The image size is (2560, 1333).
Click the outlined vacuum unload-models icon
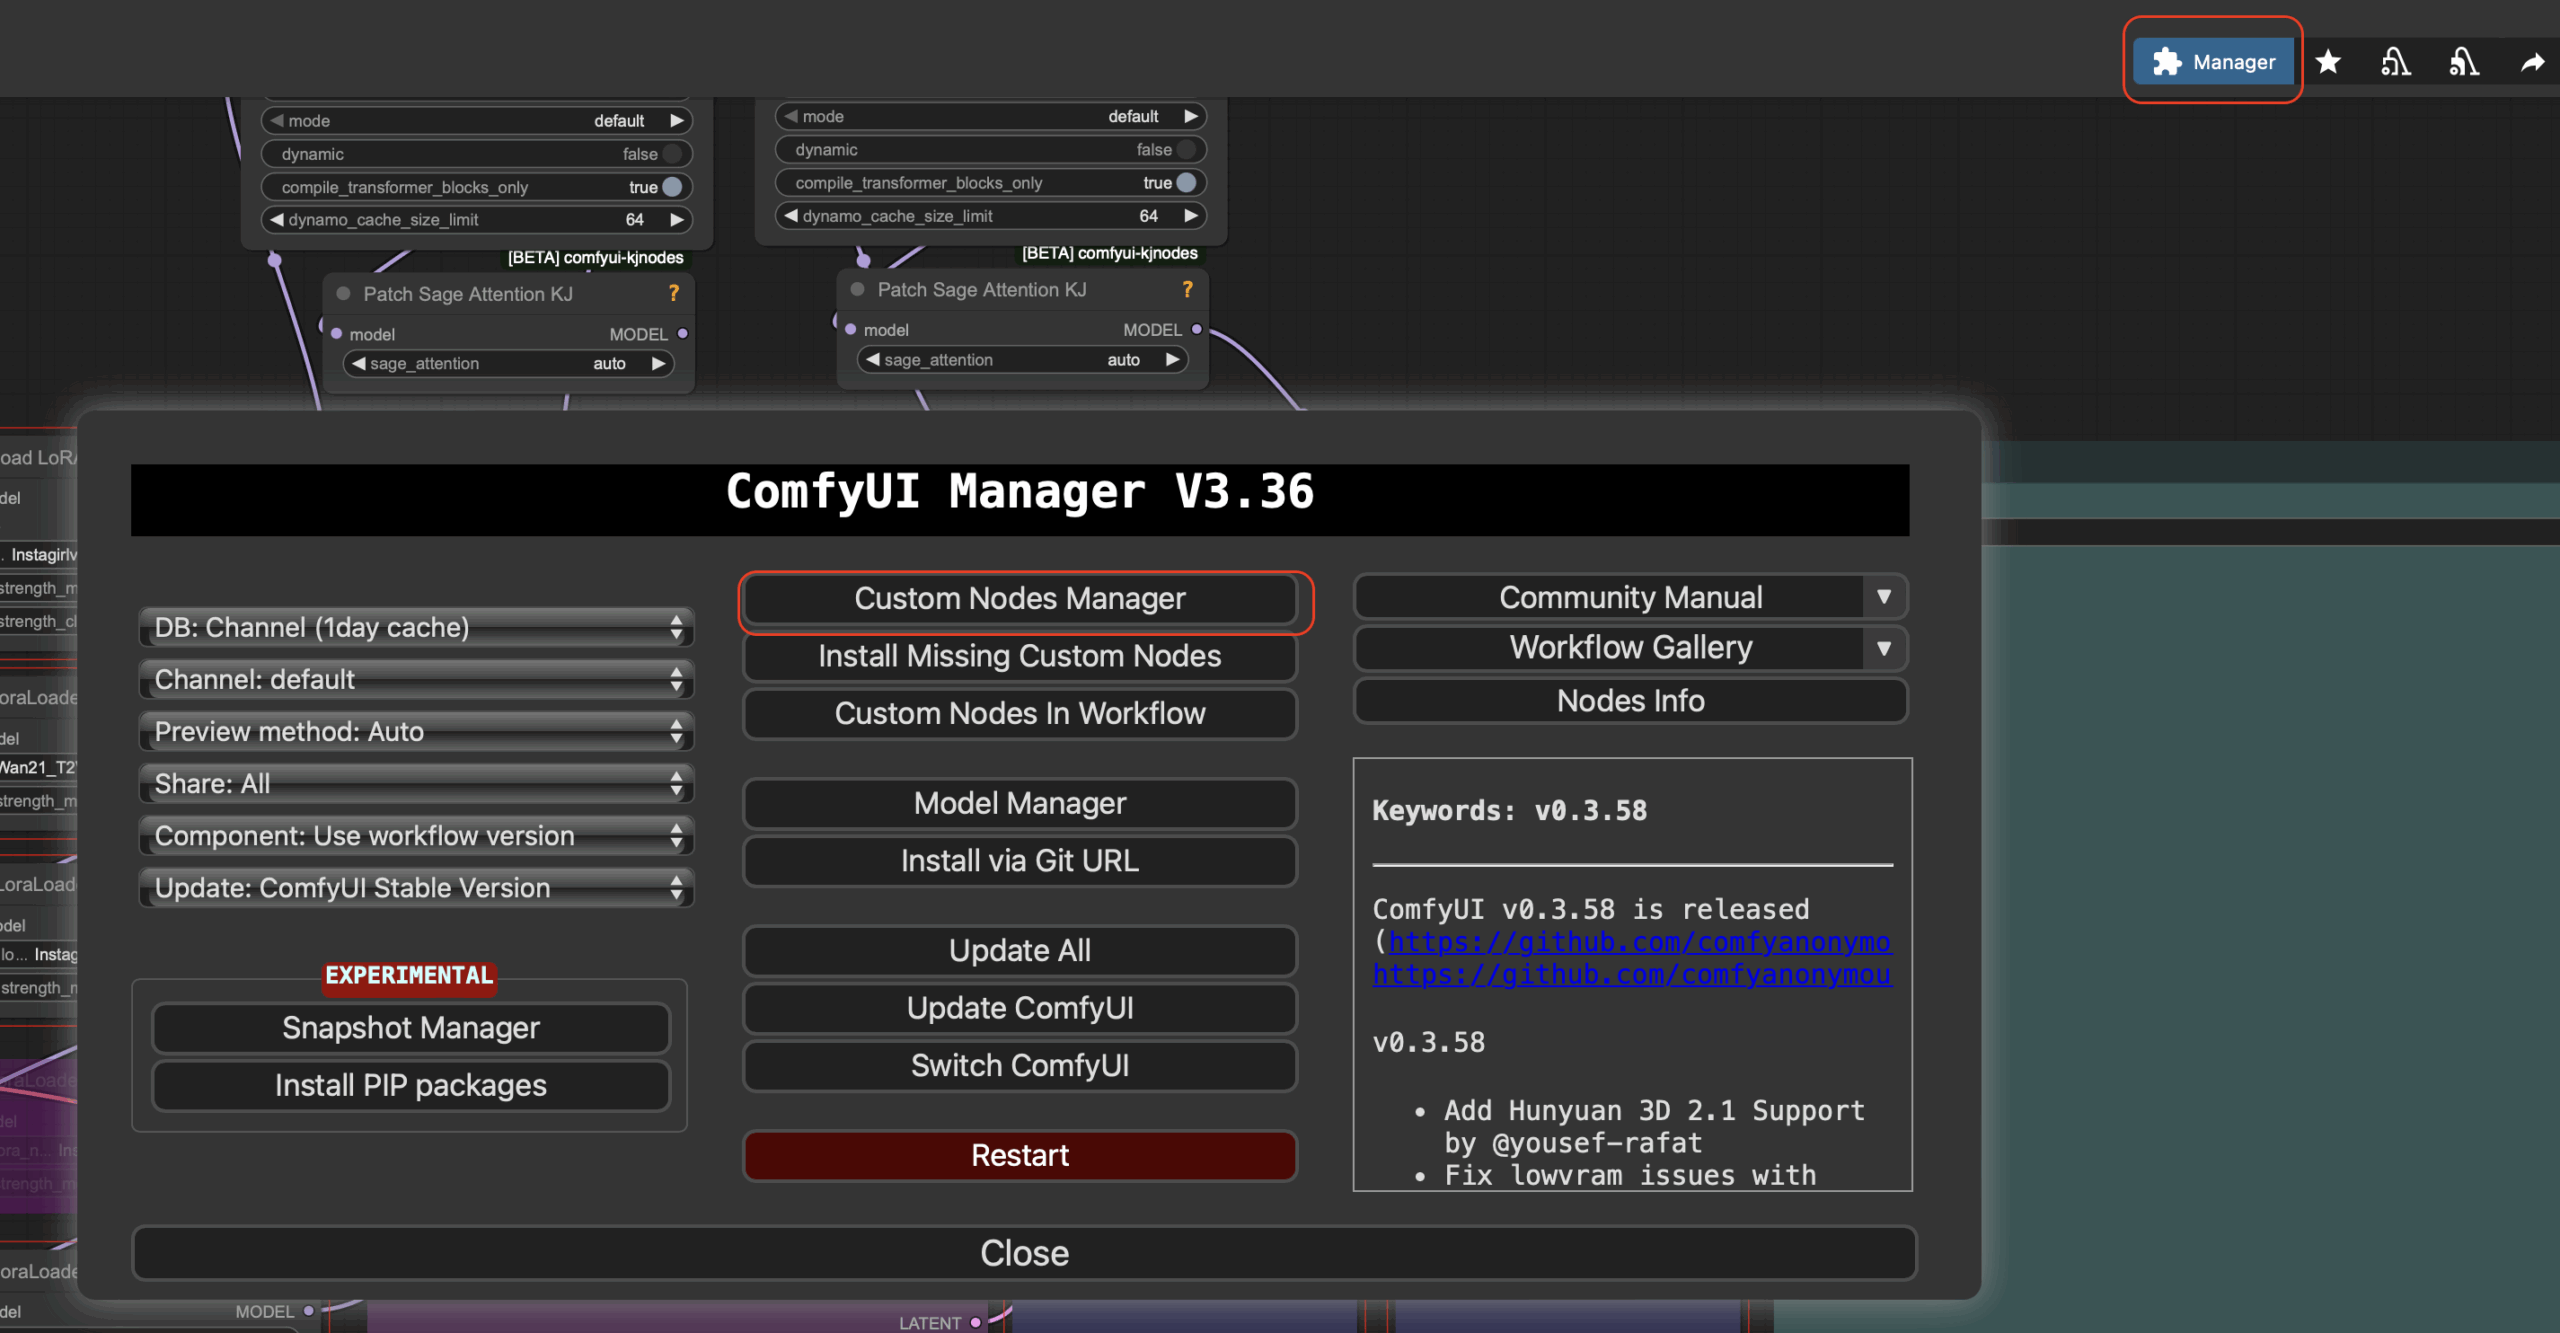2395,62
